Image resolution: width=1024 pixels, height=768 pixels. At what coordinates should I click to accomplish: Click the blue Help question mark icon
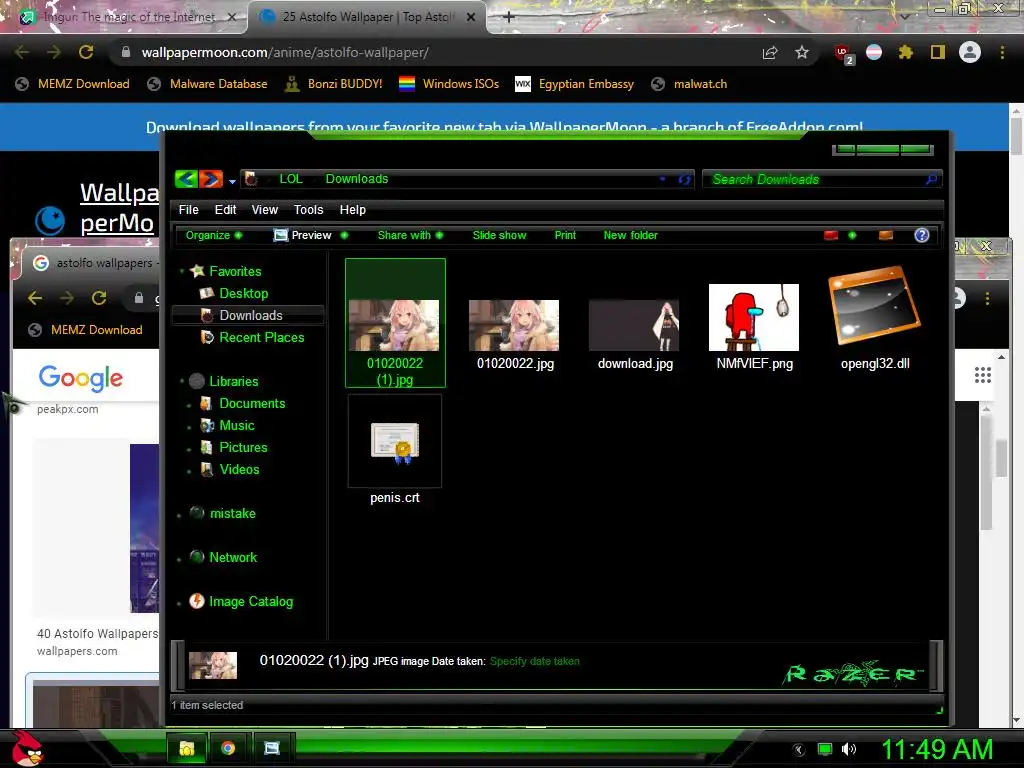coord(921,235)
